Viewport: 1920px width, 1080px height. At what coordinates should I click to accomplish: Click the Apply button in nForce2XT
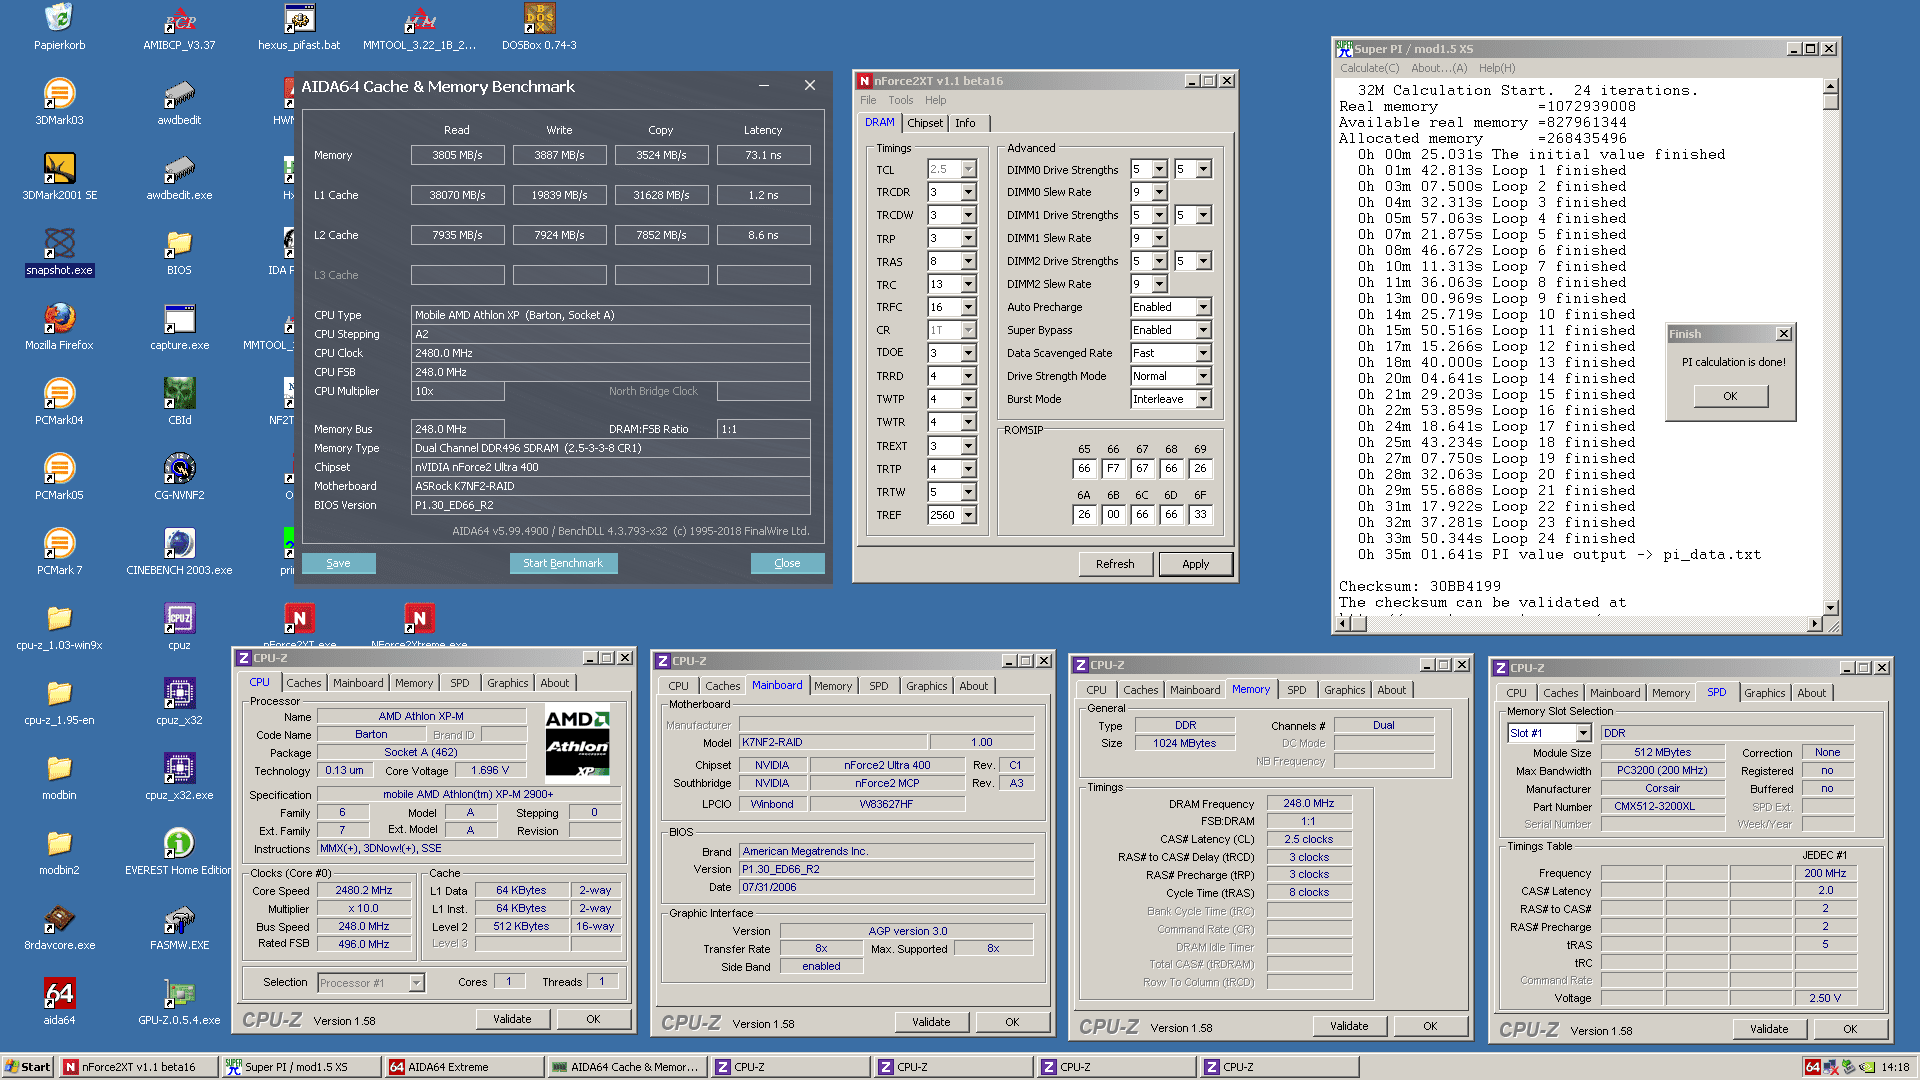[x=1195, y=564]
